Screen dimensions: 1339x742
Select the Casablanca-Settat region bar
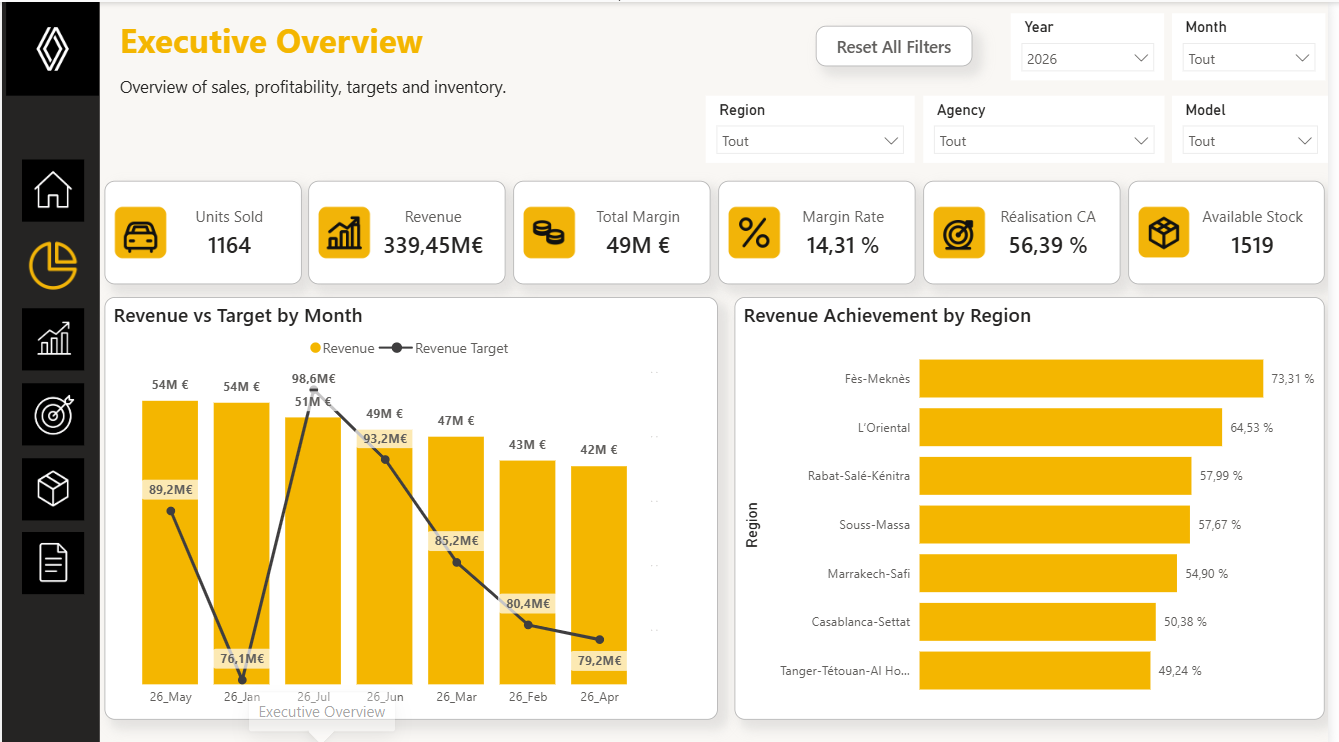[x=1038, y=622]
